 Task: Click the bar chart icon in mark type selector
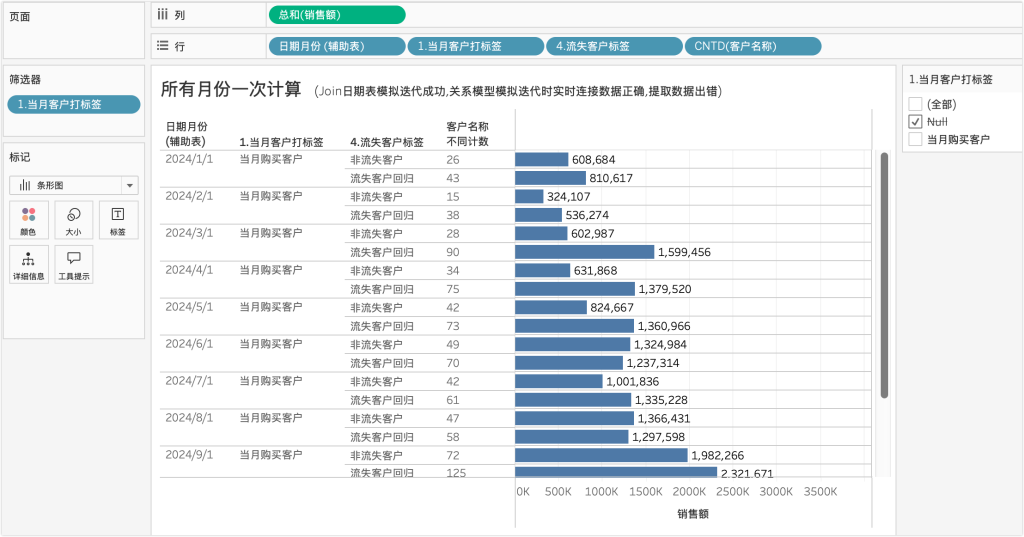click(25, 185)
